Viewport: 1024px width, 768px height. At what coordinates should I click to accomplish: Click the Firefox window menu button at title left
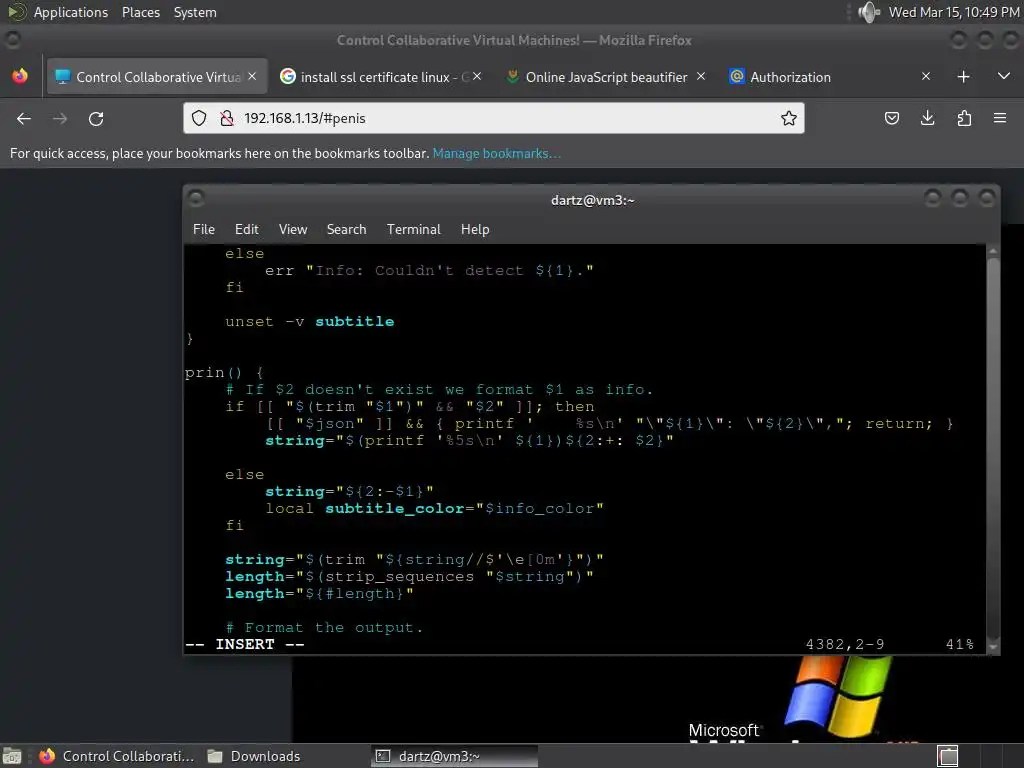click(12, 40)
